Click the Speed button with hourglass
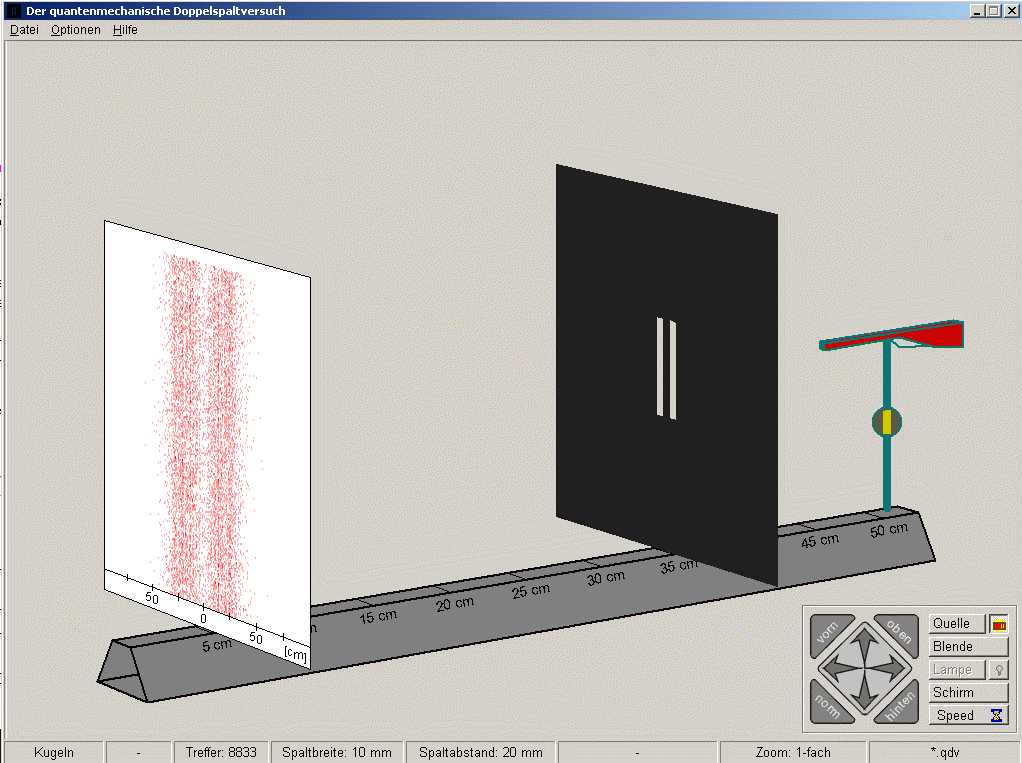This screenshot has height=763, width=1022. (x=967, y=715)
